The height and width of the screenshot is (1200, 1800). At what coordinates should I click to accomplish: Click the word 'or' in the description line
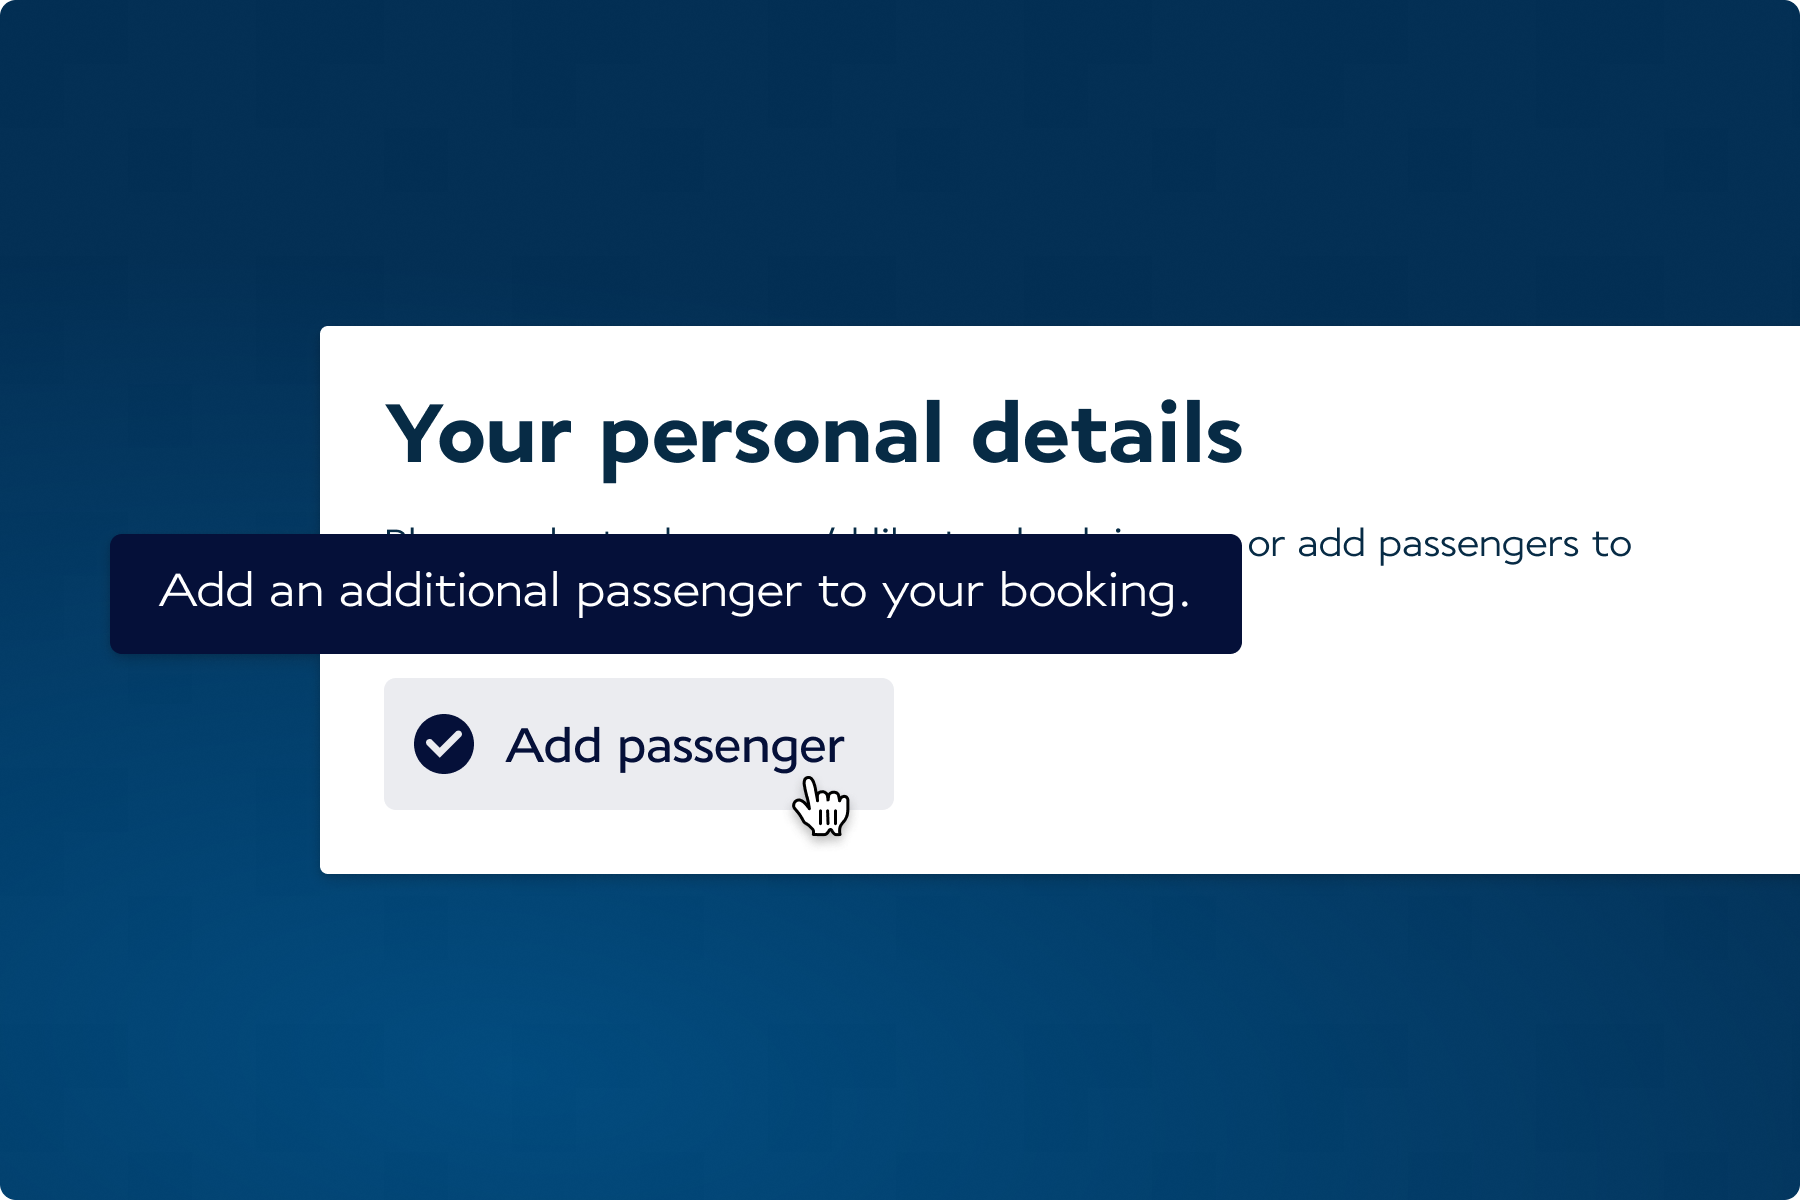point(1265,545)
